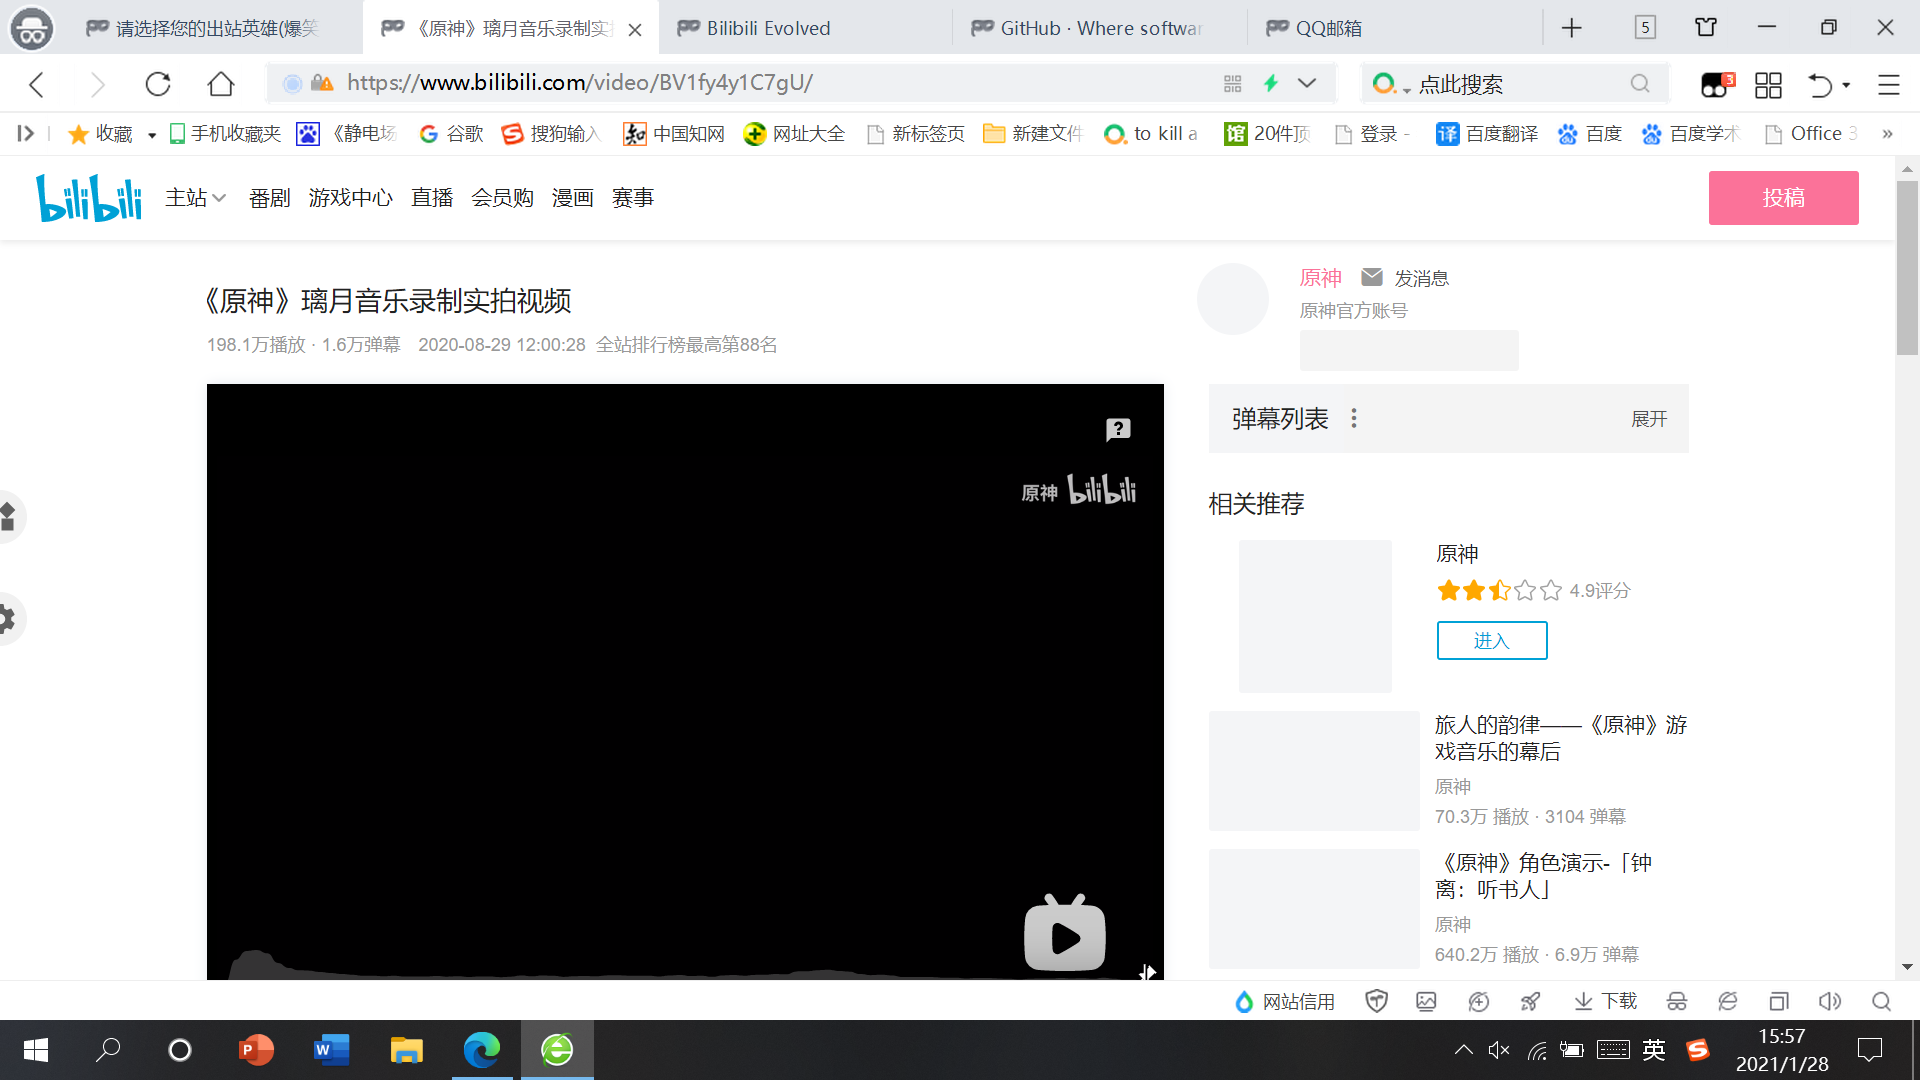Open the 原神 uploader profile link
Screen dimensions: 1920x1080
[1321, 277]
